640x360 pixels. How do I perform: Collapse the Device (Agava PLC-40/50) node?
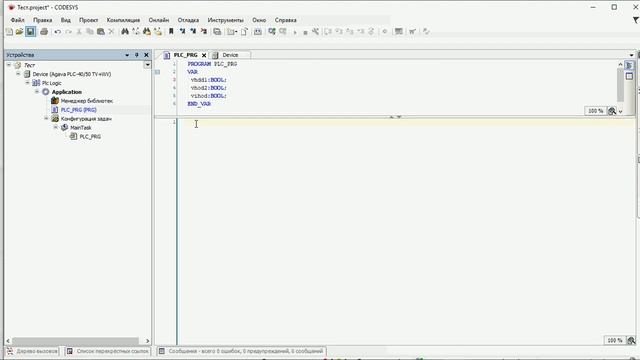tap(18, 74)
